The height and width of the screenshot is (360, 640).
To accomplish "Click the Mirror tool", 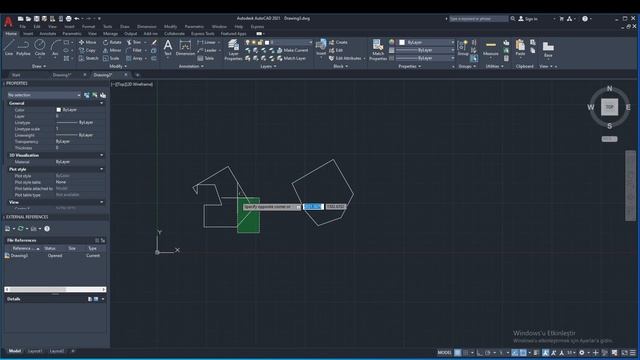I will point(112,50).
